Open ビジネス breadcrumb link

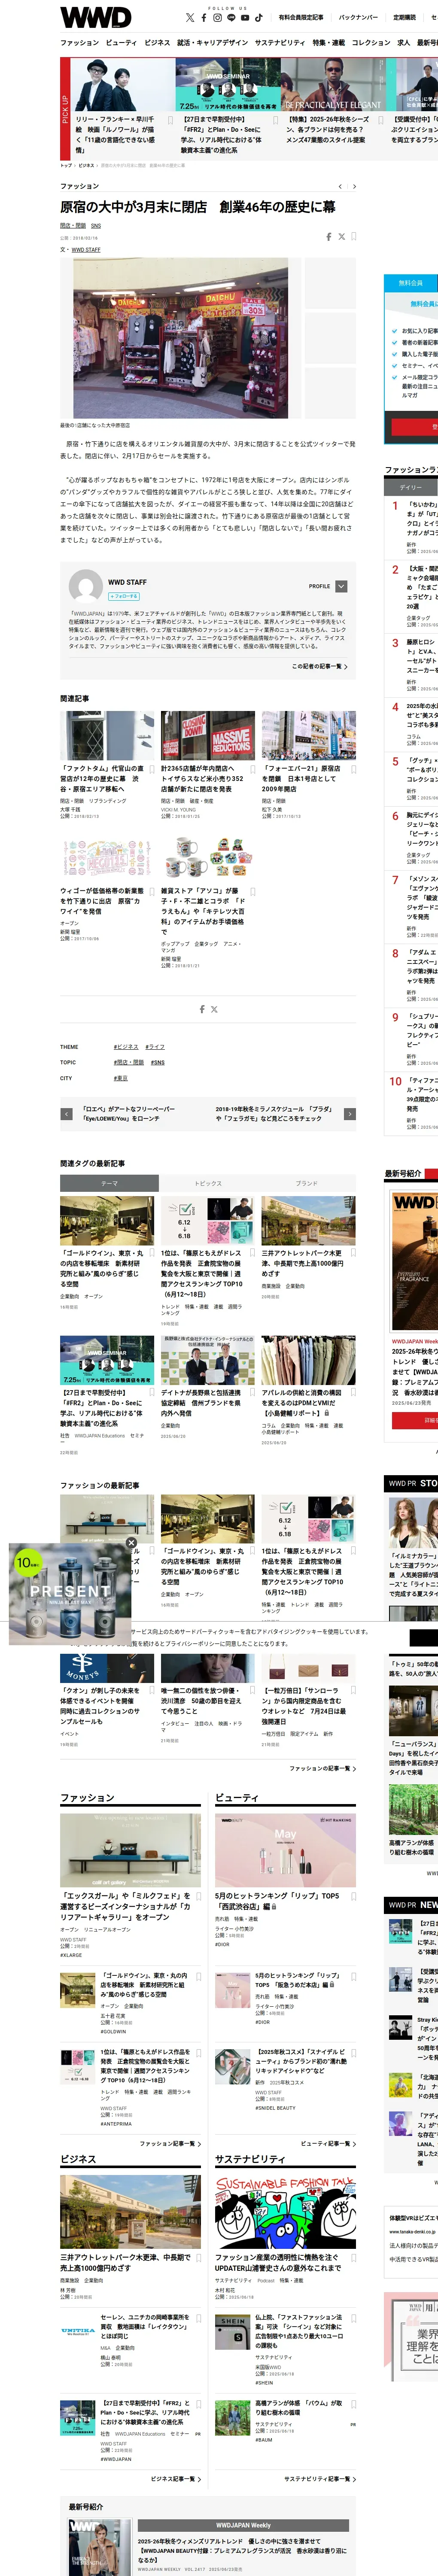click(86, 165)
